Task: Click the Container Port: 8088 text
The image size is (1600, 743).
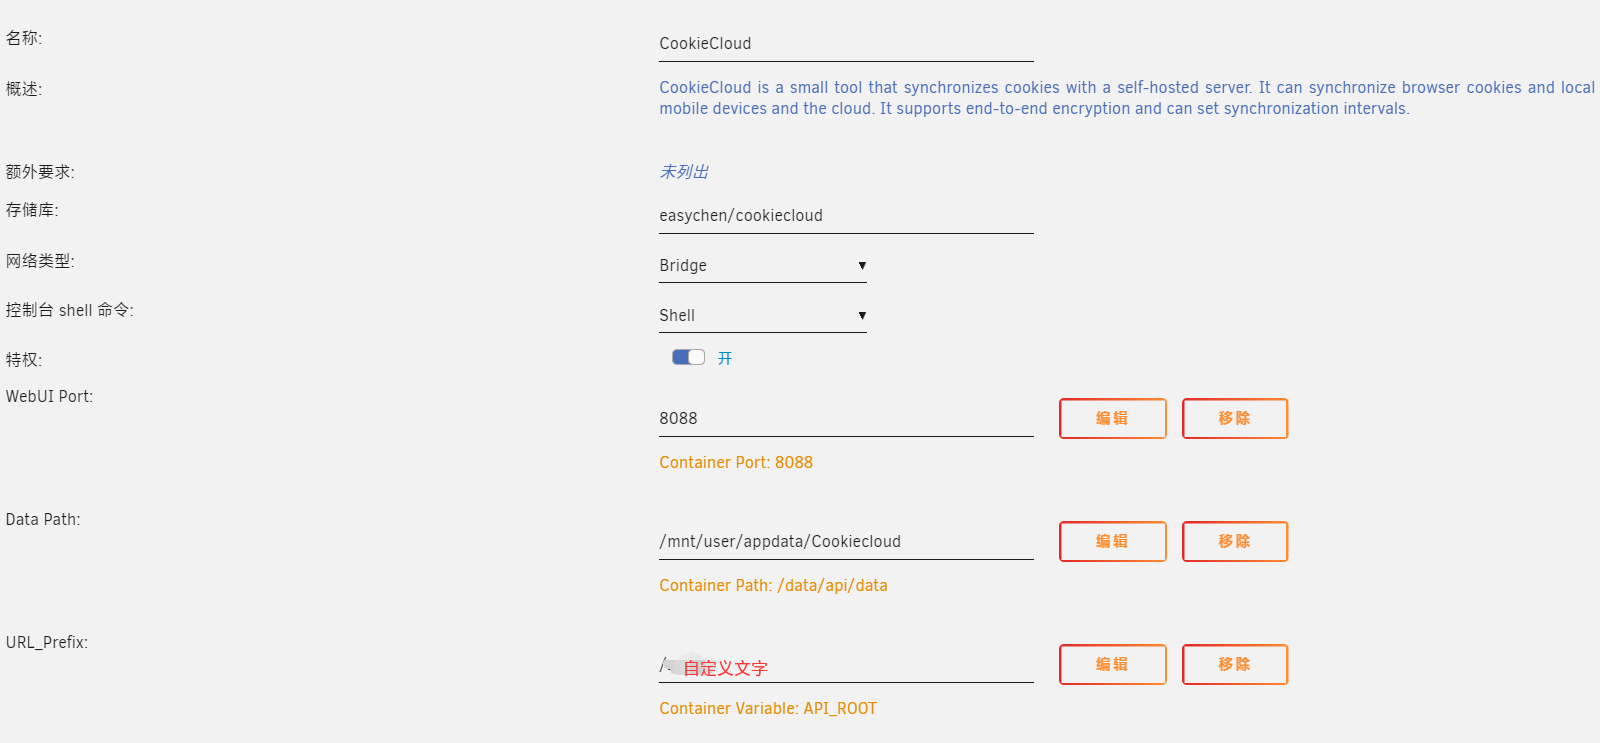Action: (736, 462)
